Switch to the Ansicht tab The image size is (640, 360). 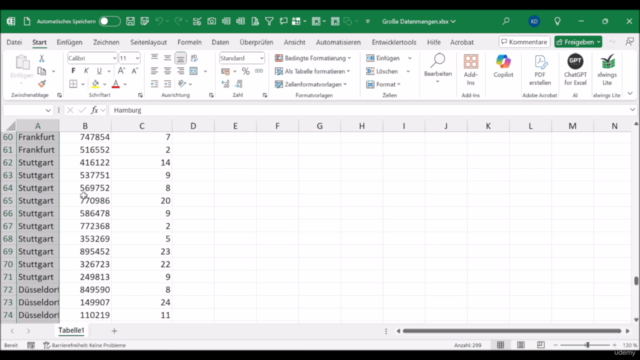[294, 42]
